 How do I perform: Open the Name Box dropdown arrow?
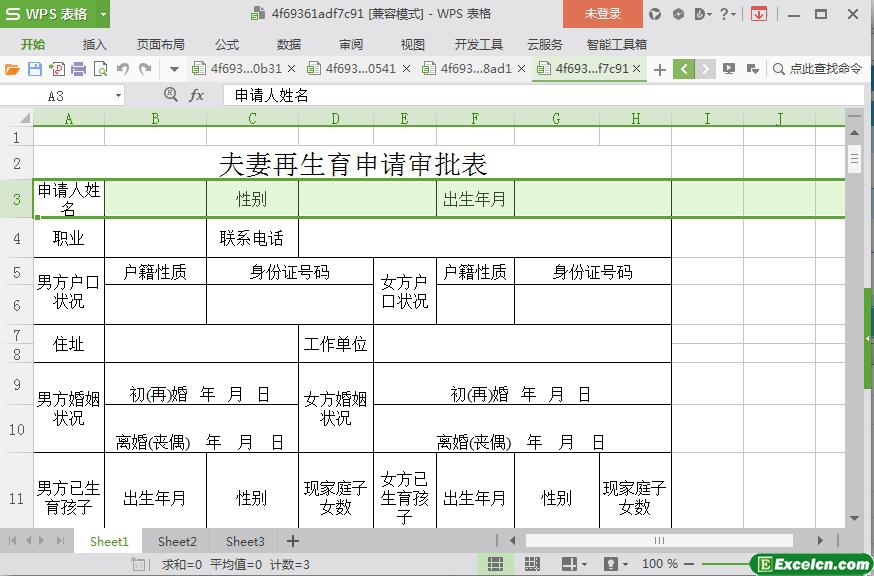point(118,95)
